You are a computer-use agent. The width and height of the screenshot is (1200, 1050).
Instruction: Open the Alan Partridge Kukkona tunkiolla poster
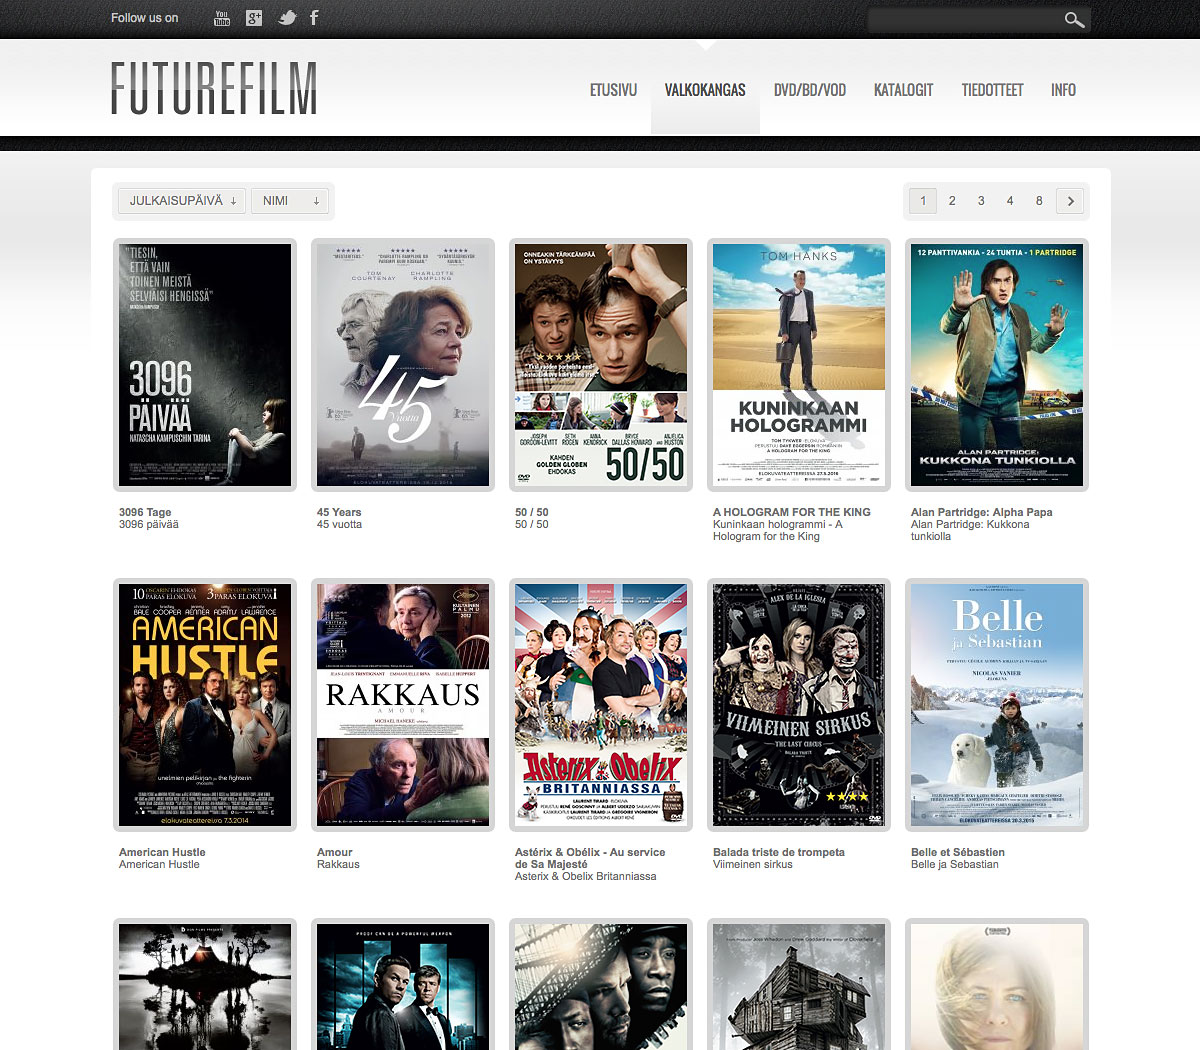point(997,365)
